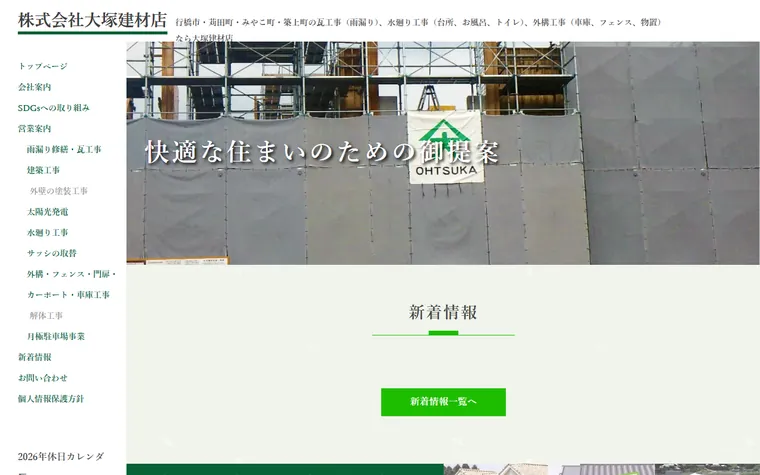Open 会社案内 sidebar link

pos(34,87)
